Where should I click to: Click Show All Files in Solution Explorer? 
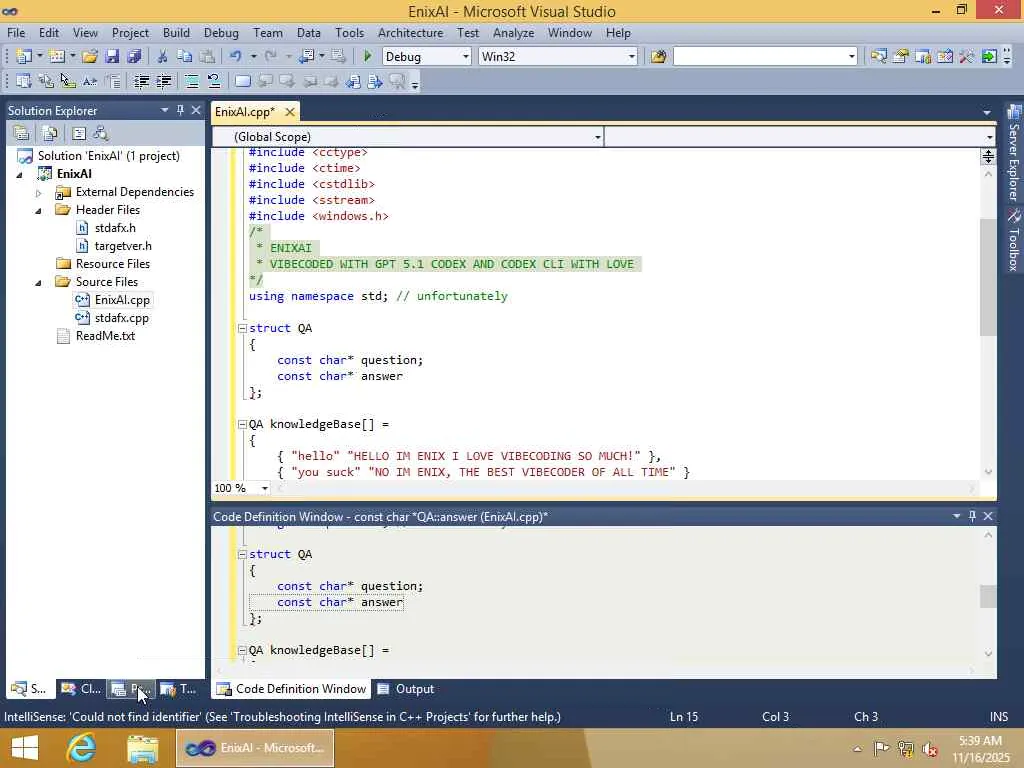tap(49, 133)
